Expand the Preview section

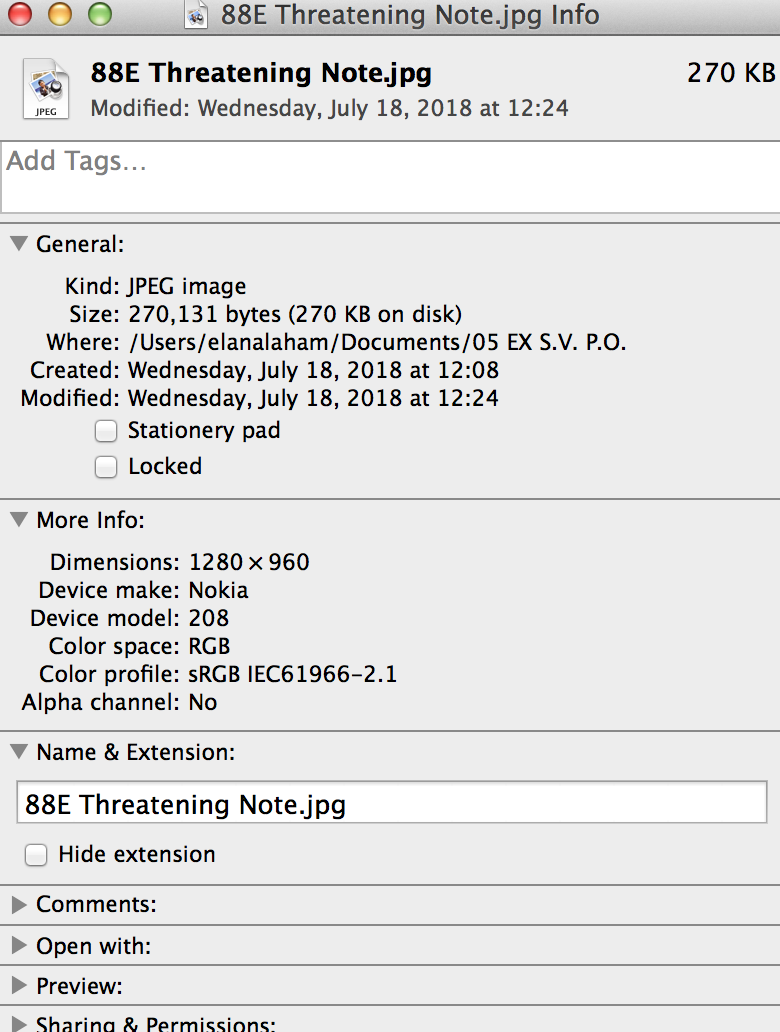pos(19,985)
